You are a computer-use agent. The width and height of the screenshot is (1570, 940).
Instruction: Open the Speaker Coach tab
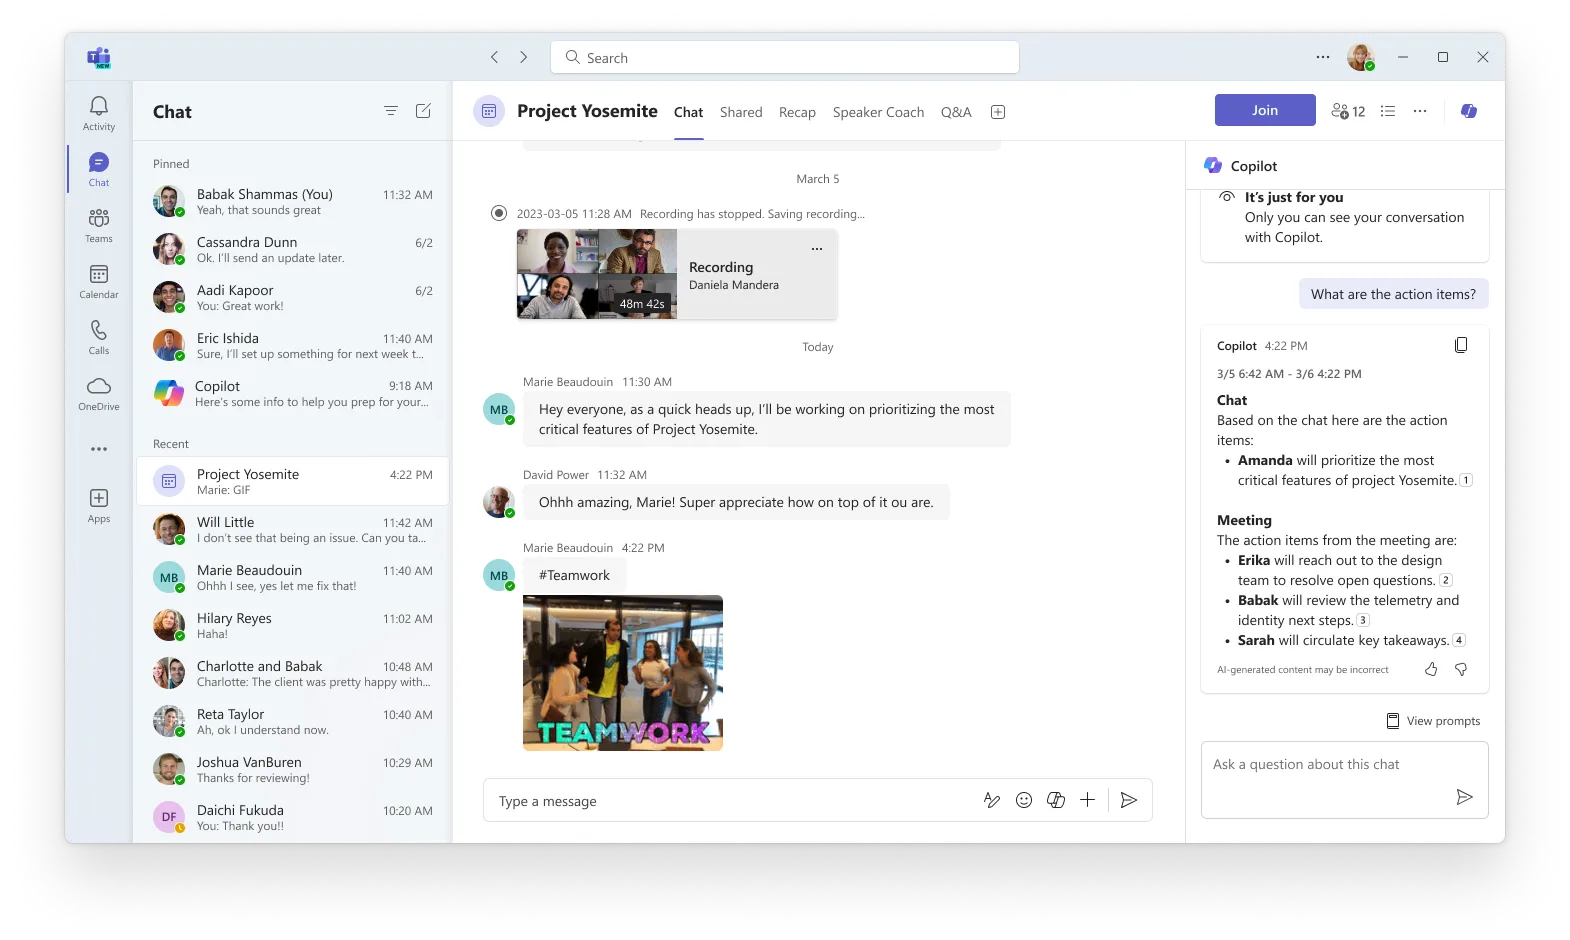coord(878,112)
